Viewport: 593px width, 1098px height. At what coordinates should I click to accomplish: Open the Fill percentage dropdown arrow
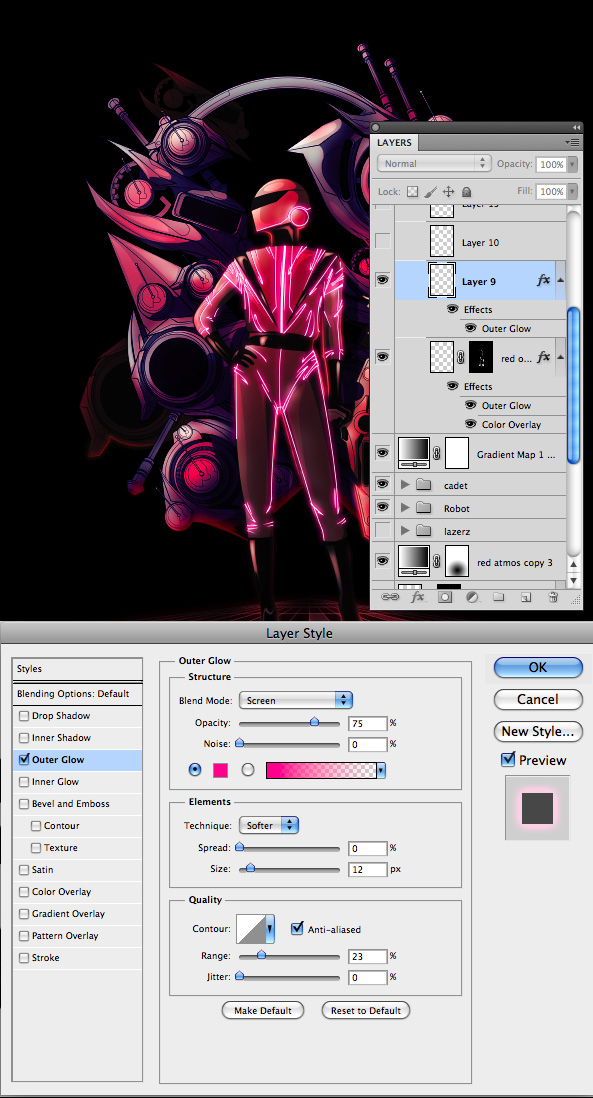(572, 191)
